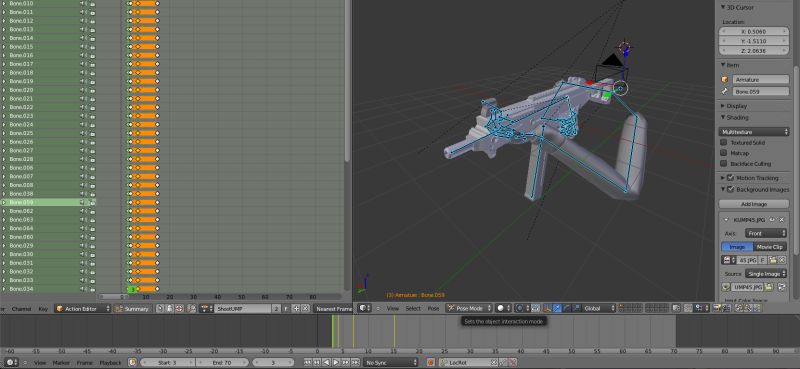Insert keyframe with the key icon in timeline
The image size is (800, 369).
point(503,362)
